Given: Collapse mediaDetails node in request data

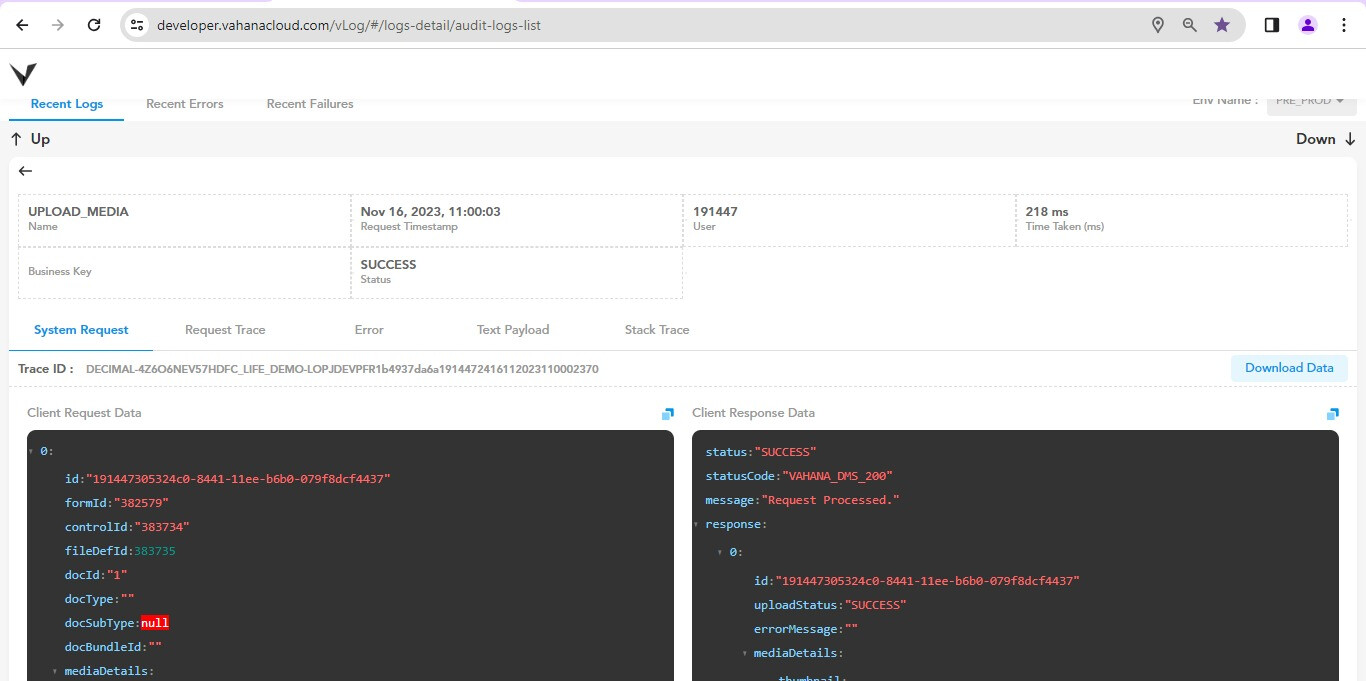Looking at the screenshot, I should tap(55, 671).
